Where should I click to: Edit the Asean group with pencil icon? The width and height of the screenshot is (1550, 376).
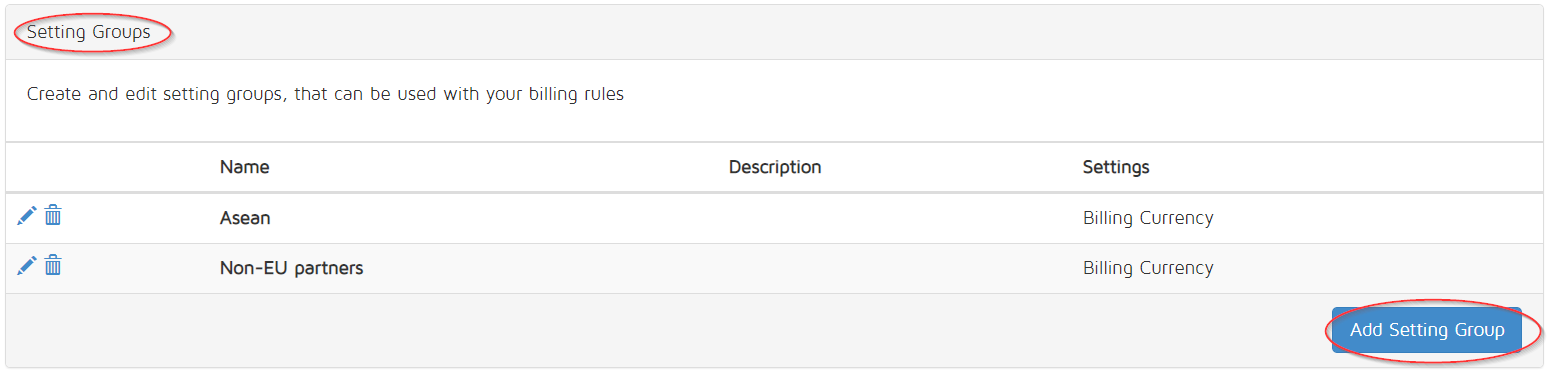(x=27, y=215)
